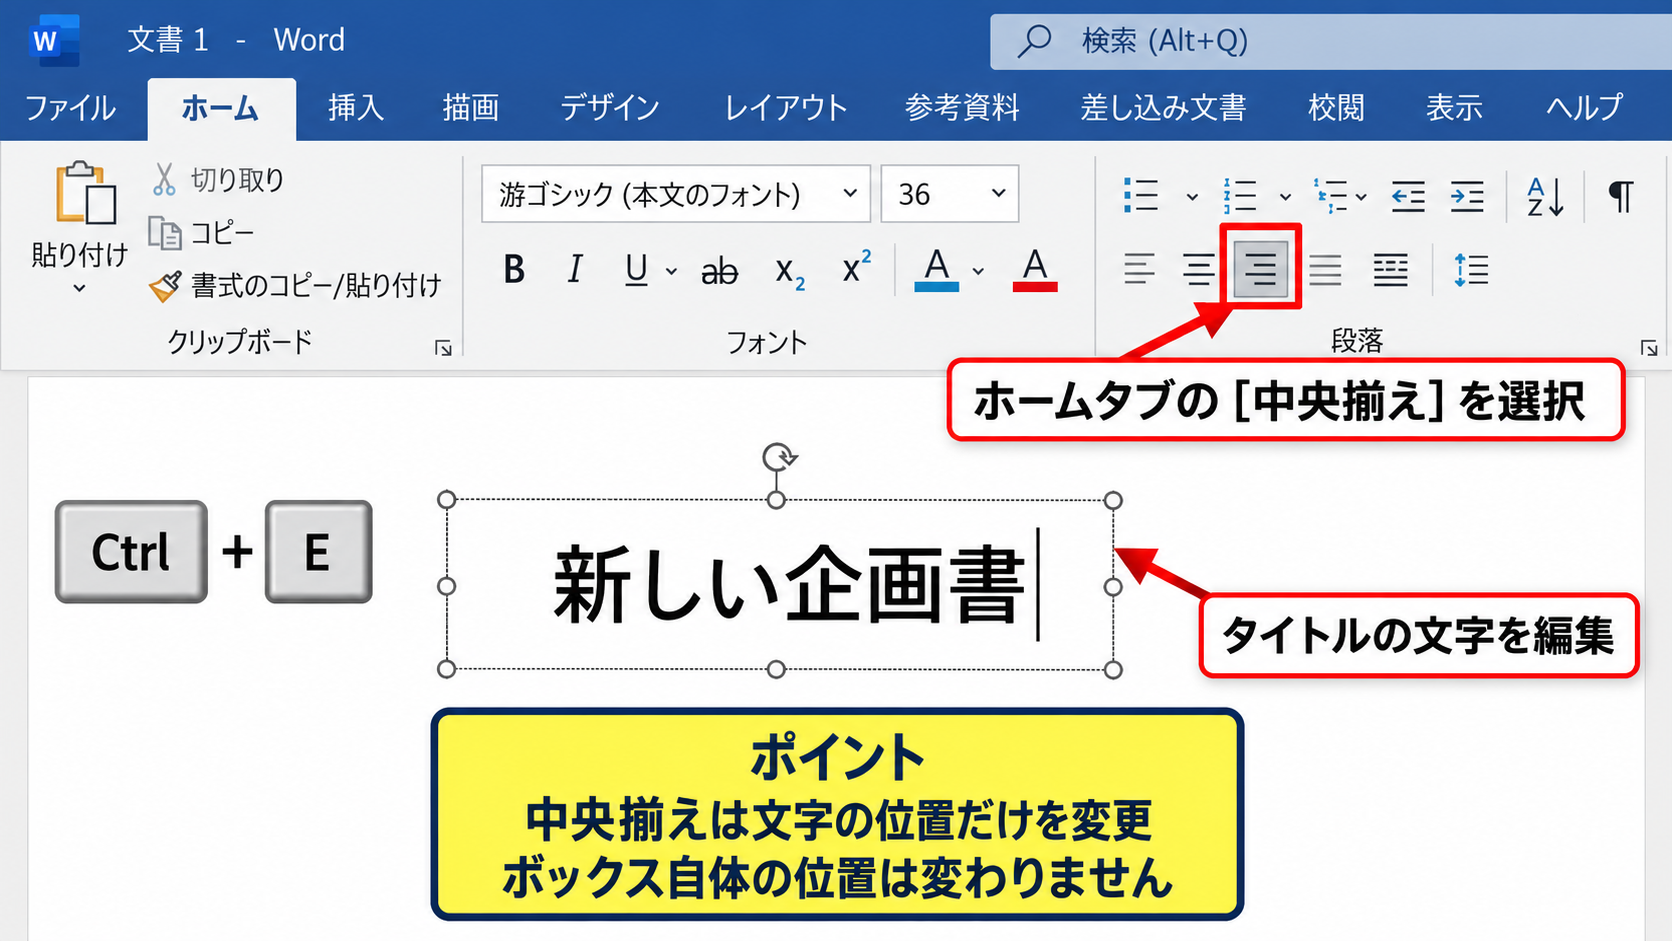Switch to the 挿入 tab

click(356, 107)
